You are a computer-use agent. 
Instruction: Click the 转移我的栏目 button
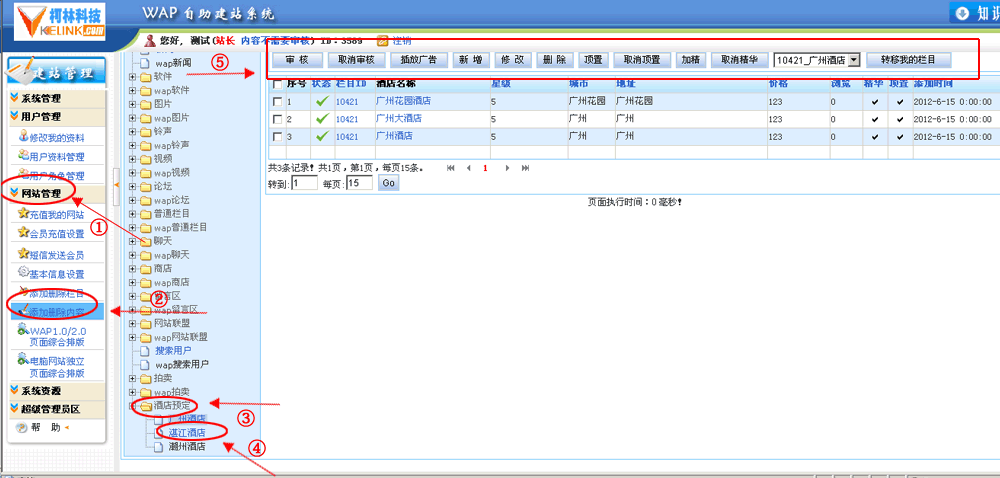point(908,60)
